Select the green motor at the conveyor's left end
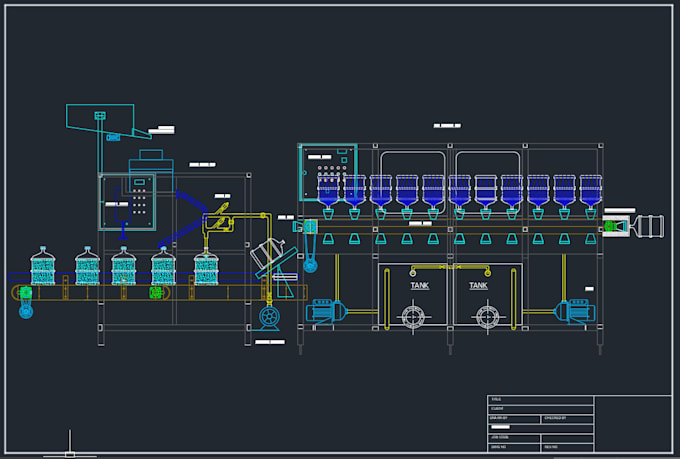The width and height of the screenshot is (680, 459). (26, 293)
